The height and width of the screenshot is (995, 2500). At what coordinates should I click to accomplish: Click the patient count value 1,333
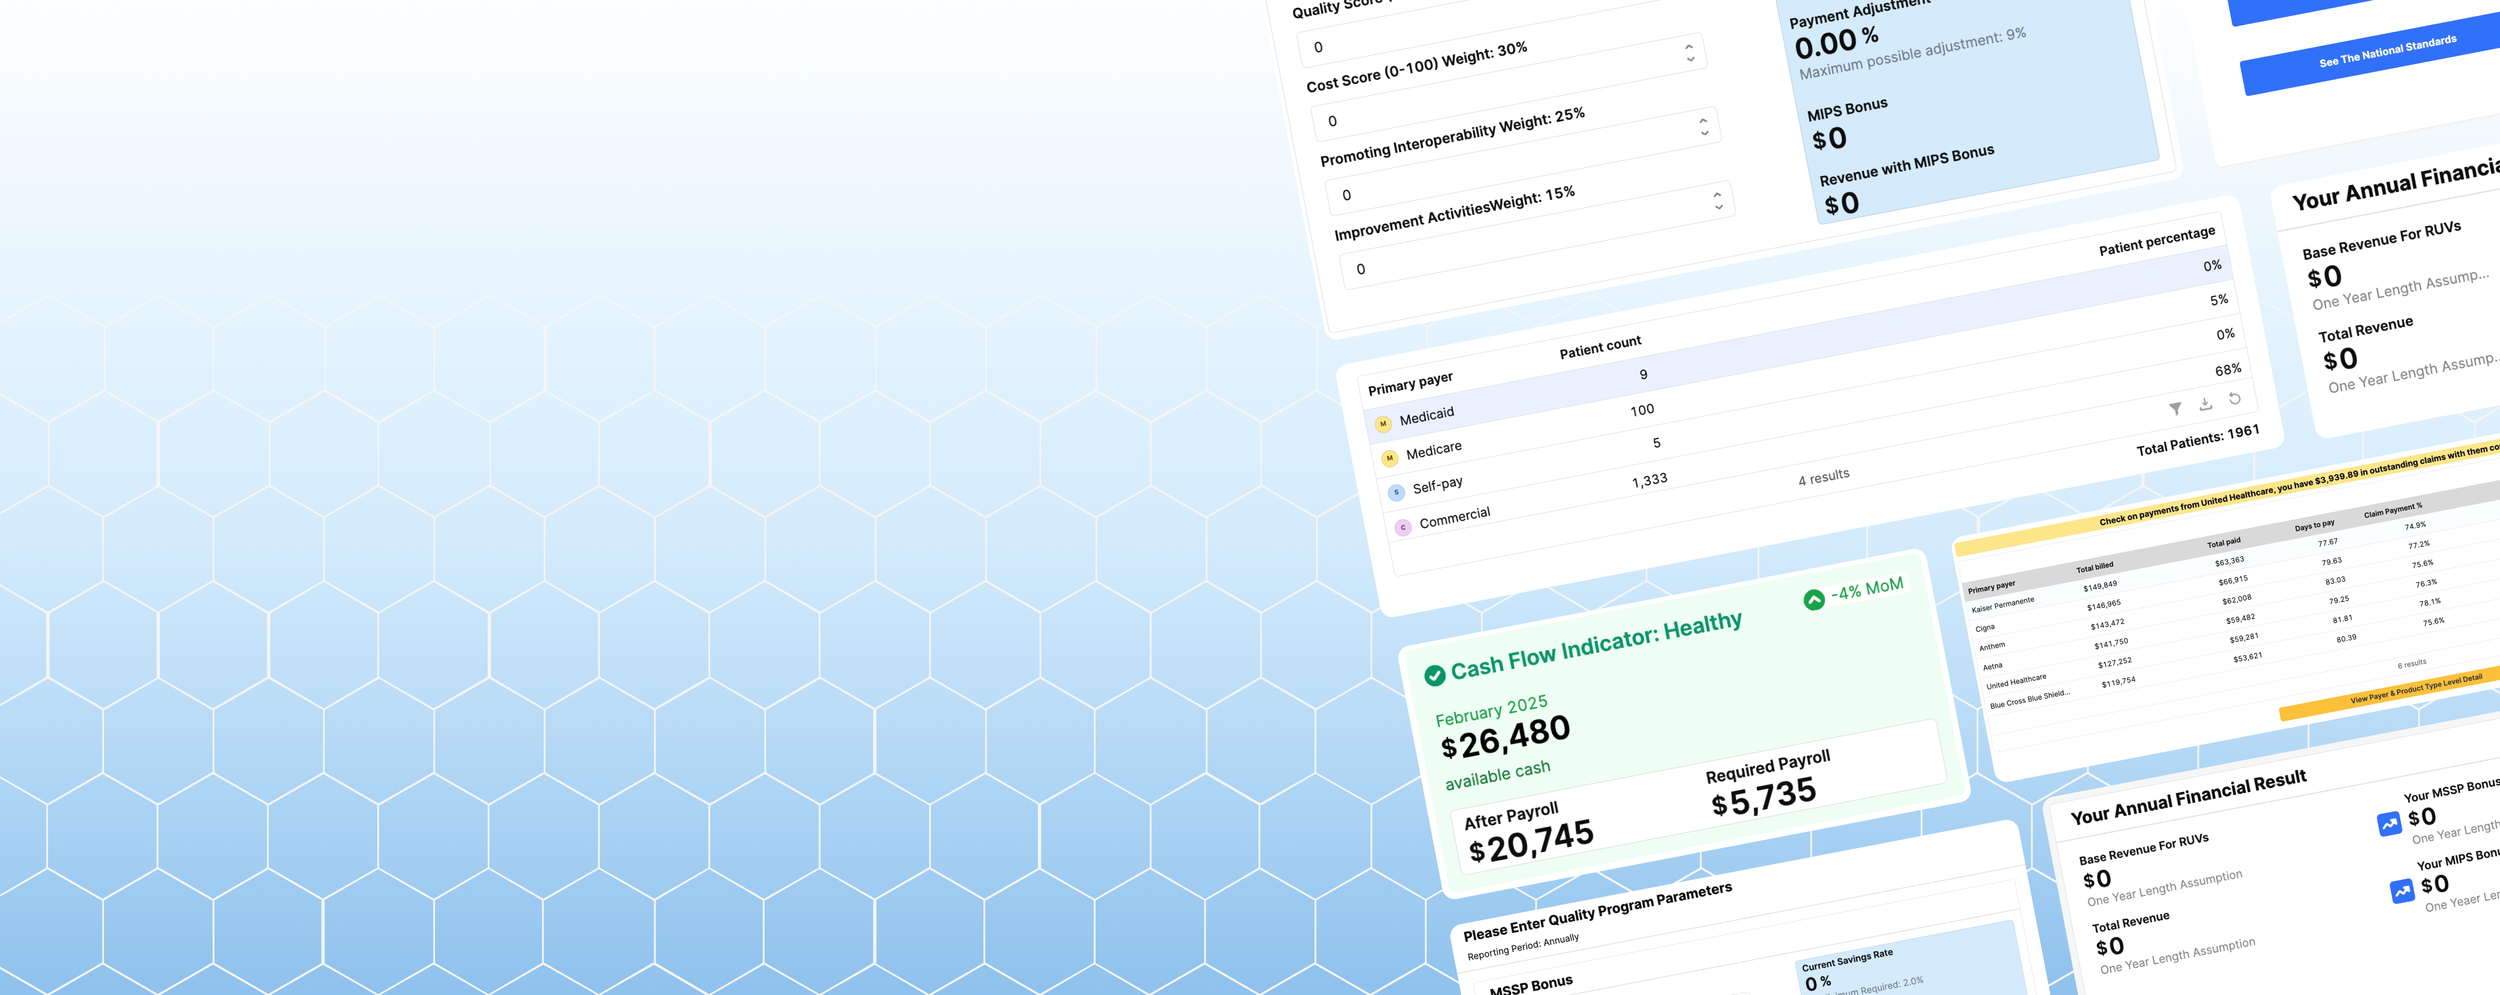pyautogui.click(x=1650, y=481)
